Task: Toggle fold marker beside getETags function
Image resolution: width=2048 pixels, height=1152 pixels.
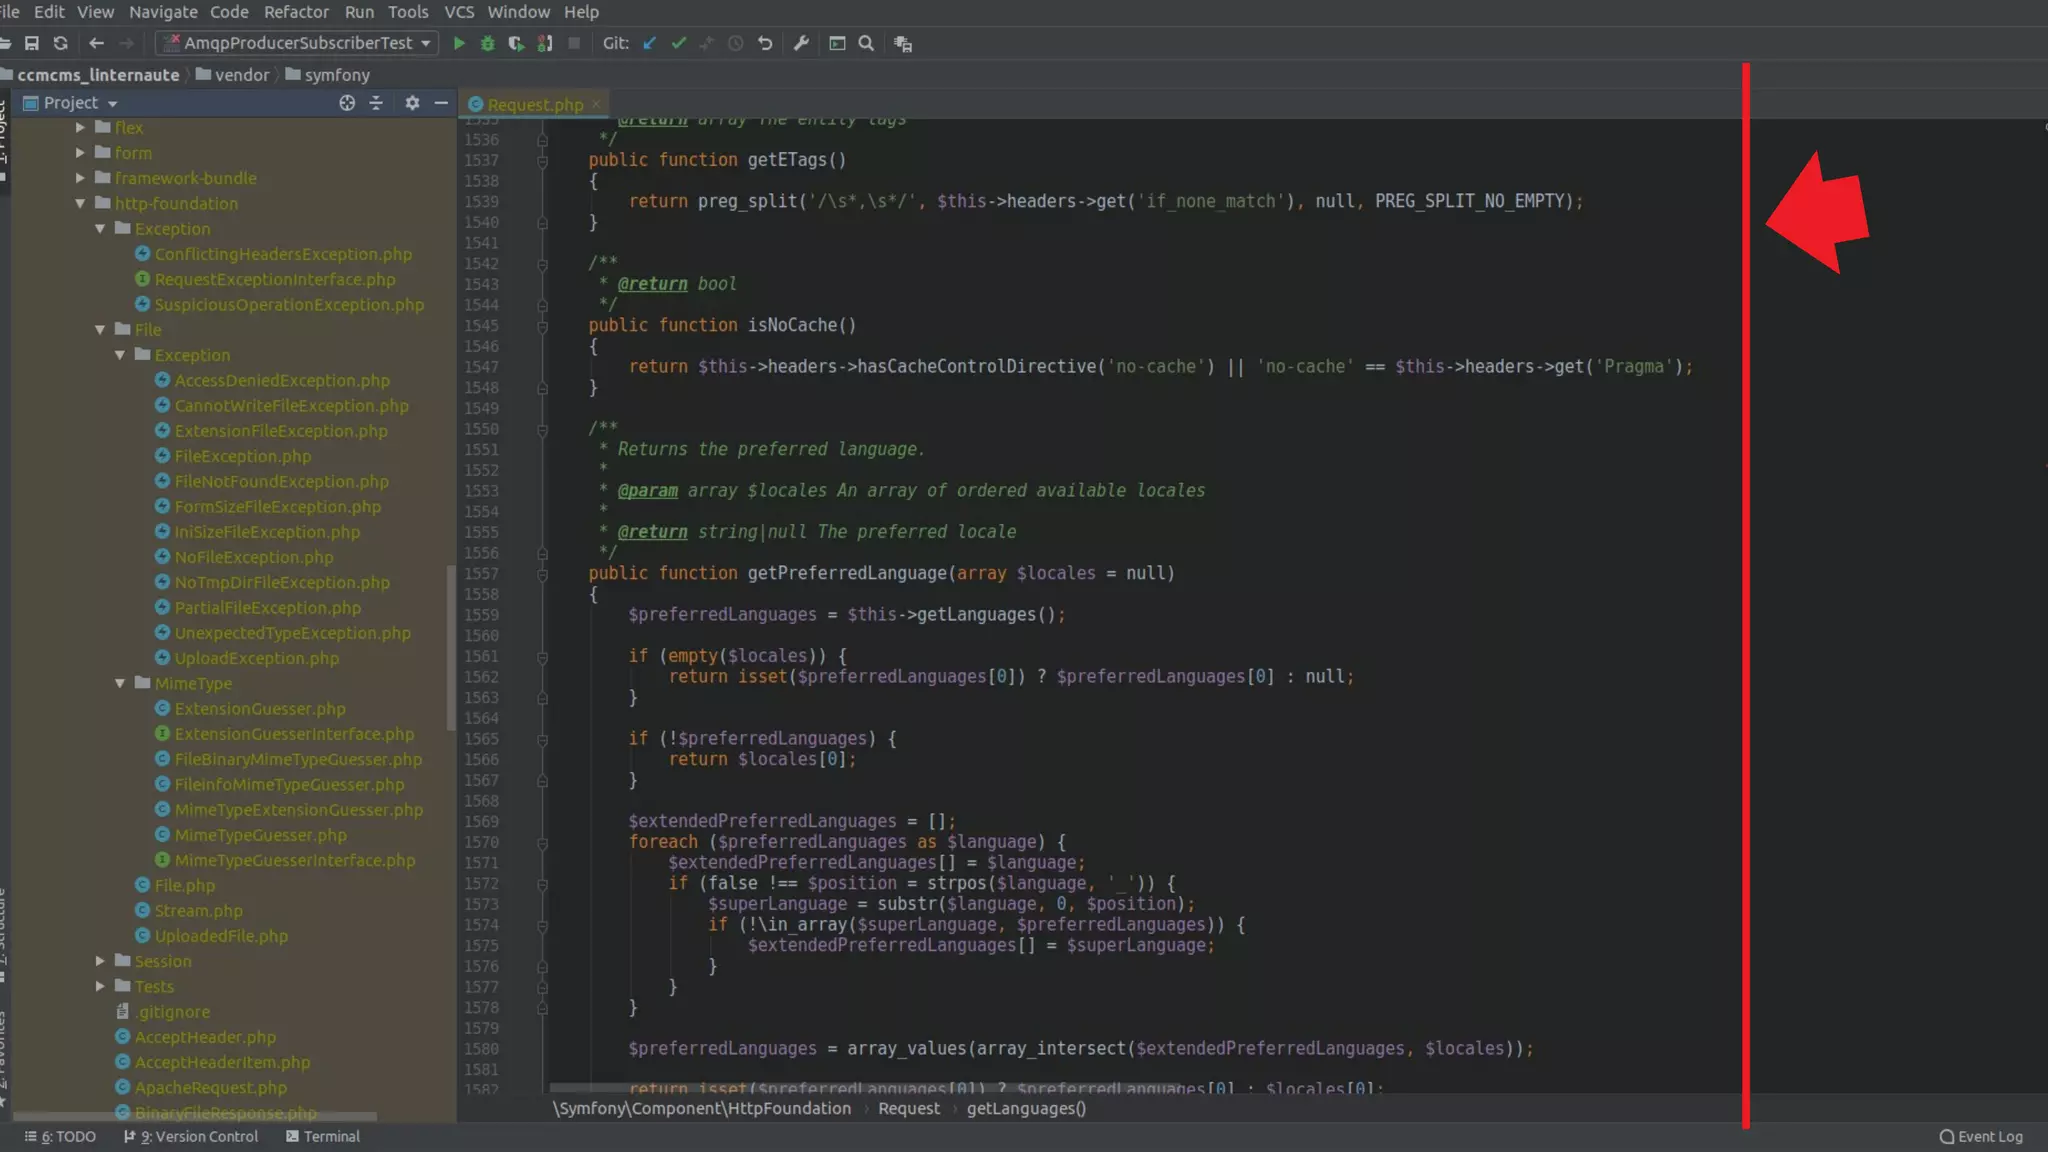Action: coord(542,161)
